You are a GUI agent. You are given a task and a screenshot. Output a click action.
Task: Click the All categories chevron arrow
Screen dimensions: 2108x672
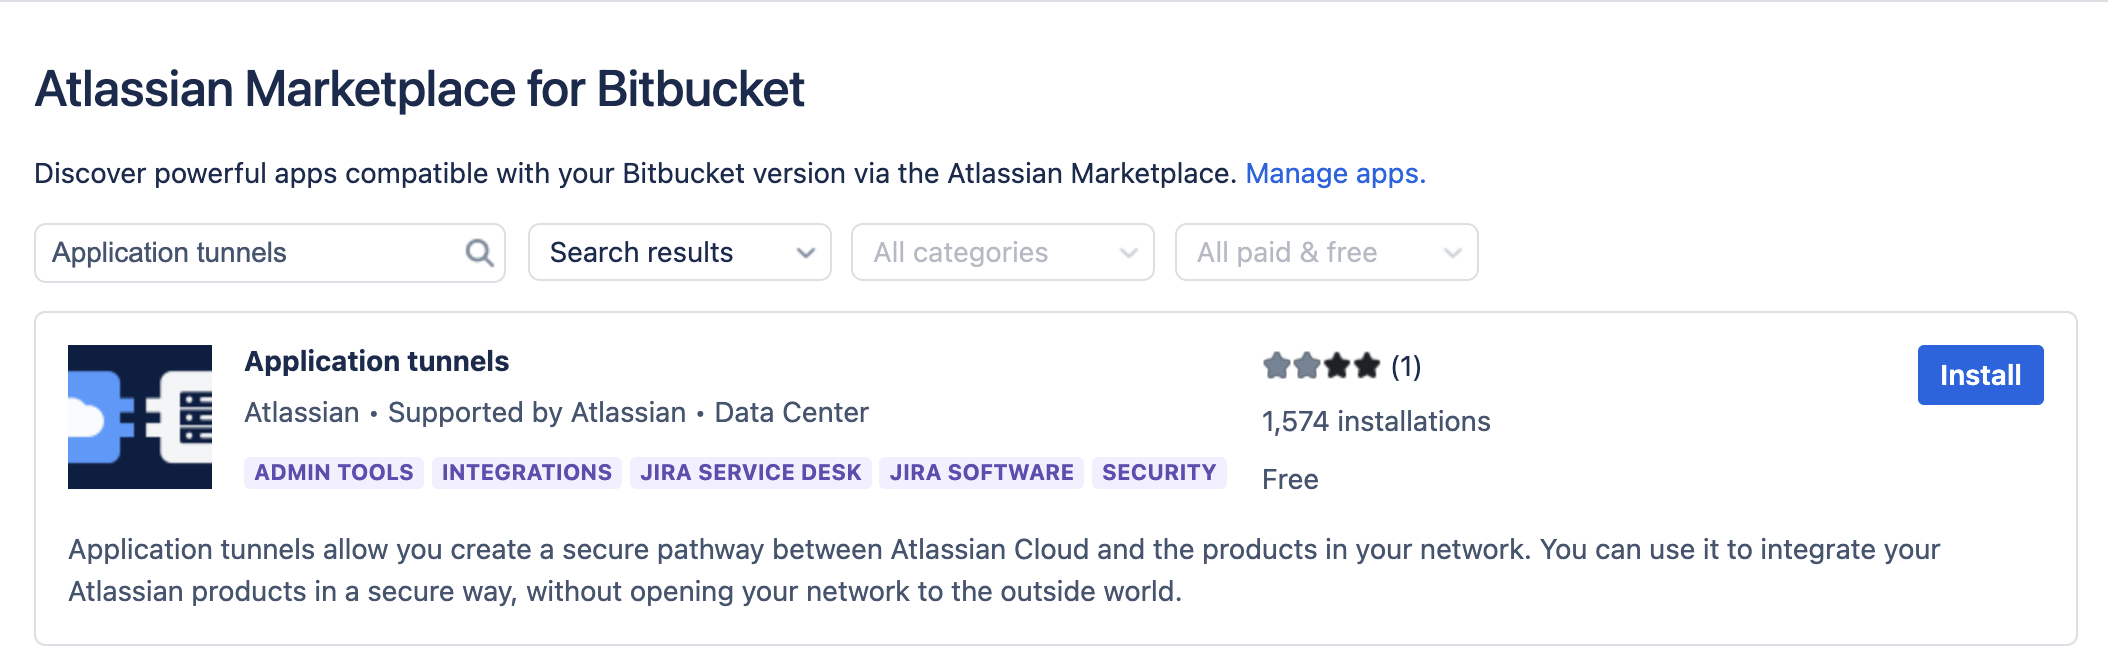click(1129, 253)
